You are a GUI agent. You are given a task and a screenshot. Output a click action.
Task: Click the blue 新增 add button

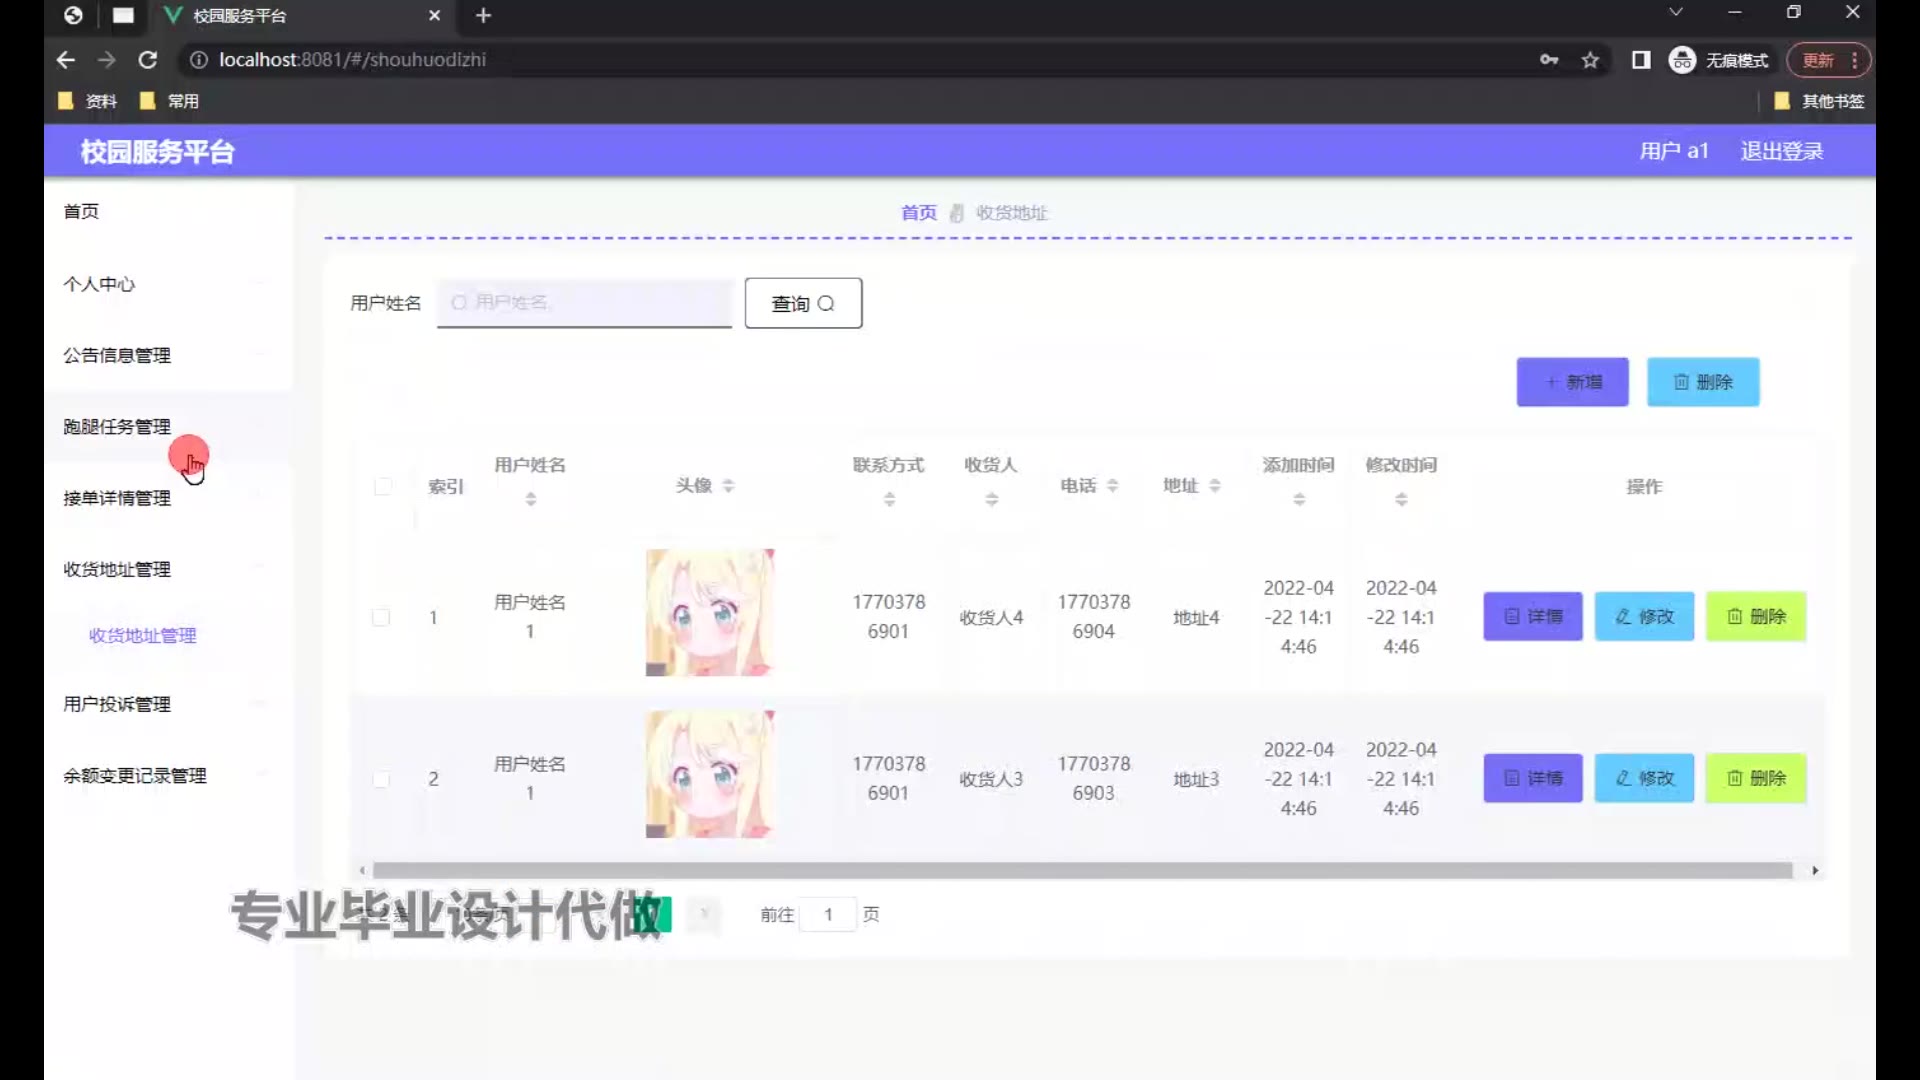coord(1572,382)
